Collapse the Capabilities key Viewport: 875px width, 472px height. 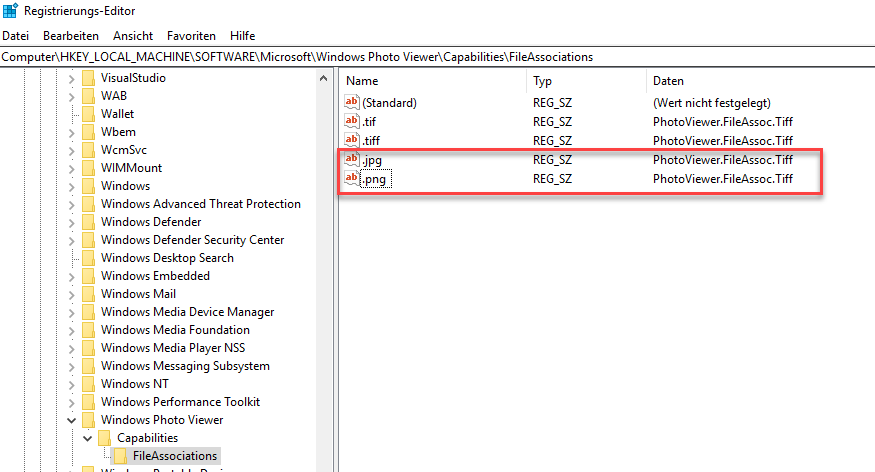[88, 438]
